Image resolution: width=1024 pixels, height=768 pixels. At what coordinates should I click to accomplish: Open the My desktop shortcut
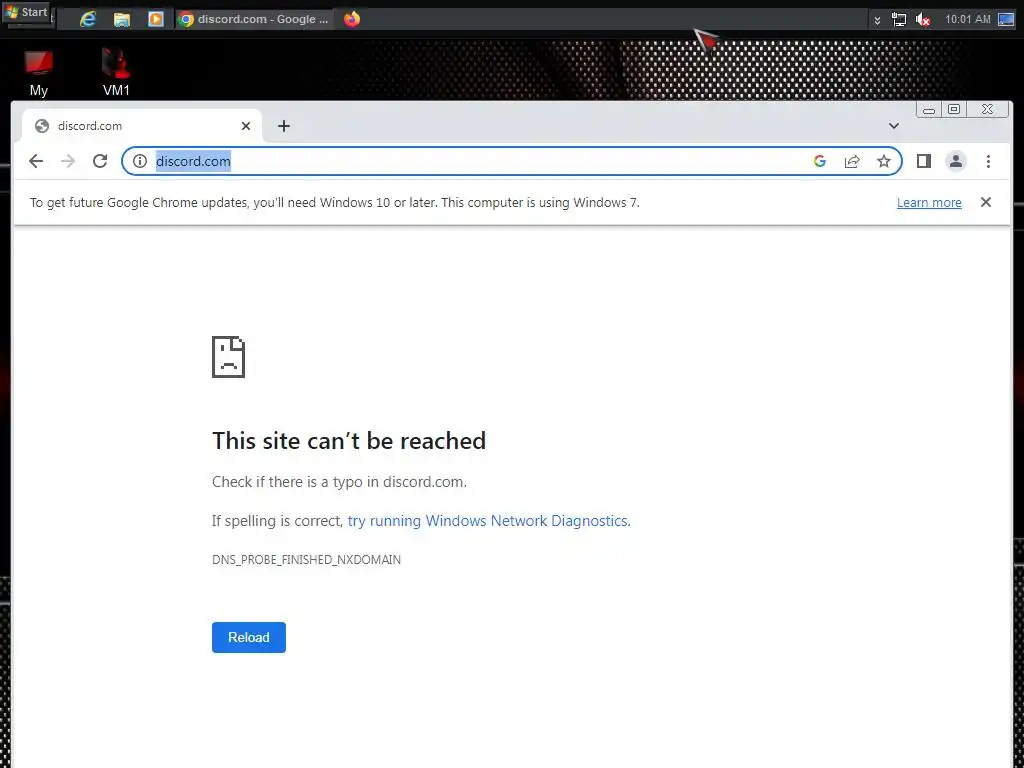39,73
